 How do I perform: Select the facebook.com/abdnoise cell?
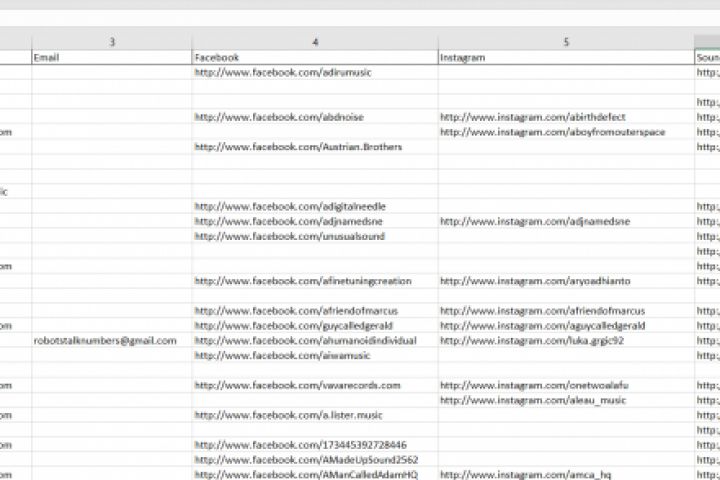(315, 117)
